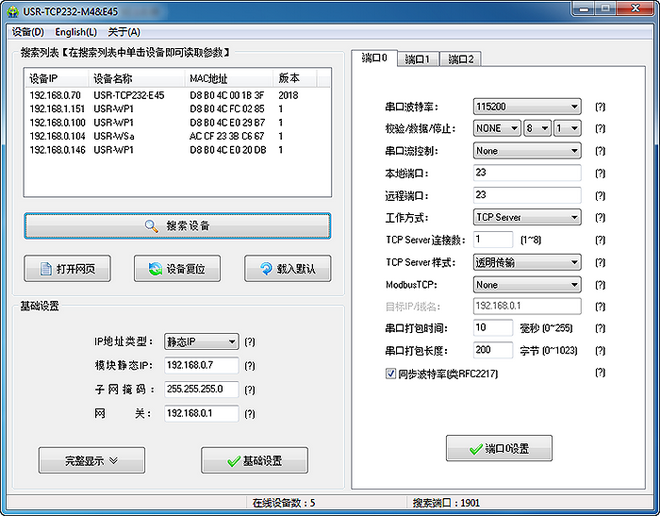Click the 子网掩码 input field
Viewport: 660px width, 516px height.
coord(201,389)
